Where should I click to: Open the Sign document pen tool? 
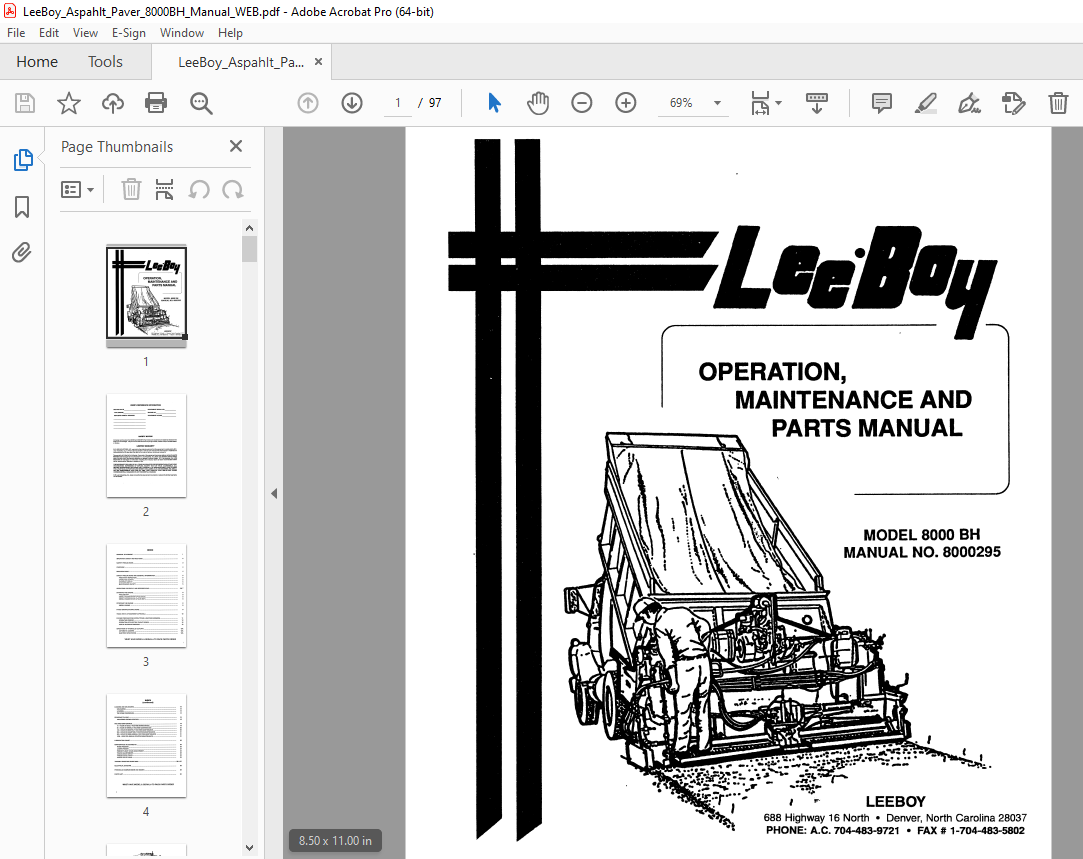pos(969,104)
